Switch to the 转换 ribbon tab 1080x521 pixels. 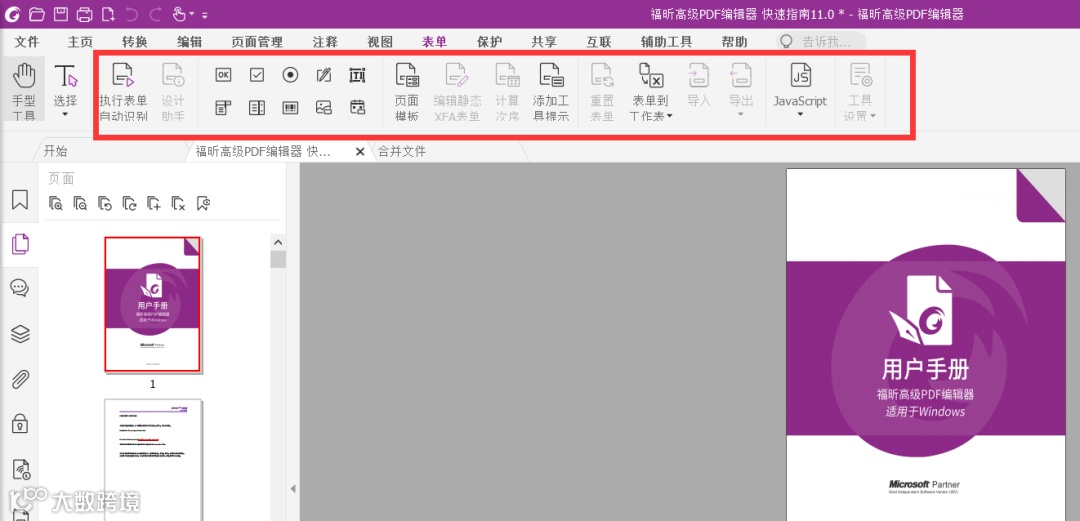tap(135, 42)
